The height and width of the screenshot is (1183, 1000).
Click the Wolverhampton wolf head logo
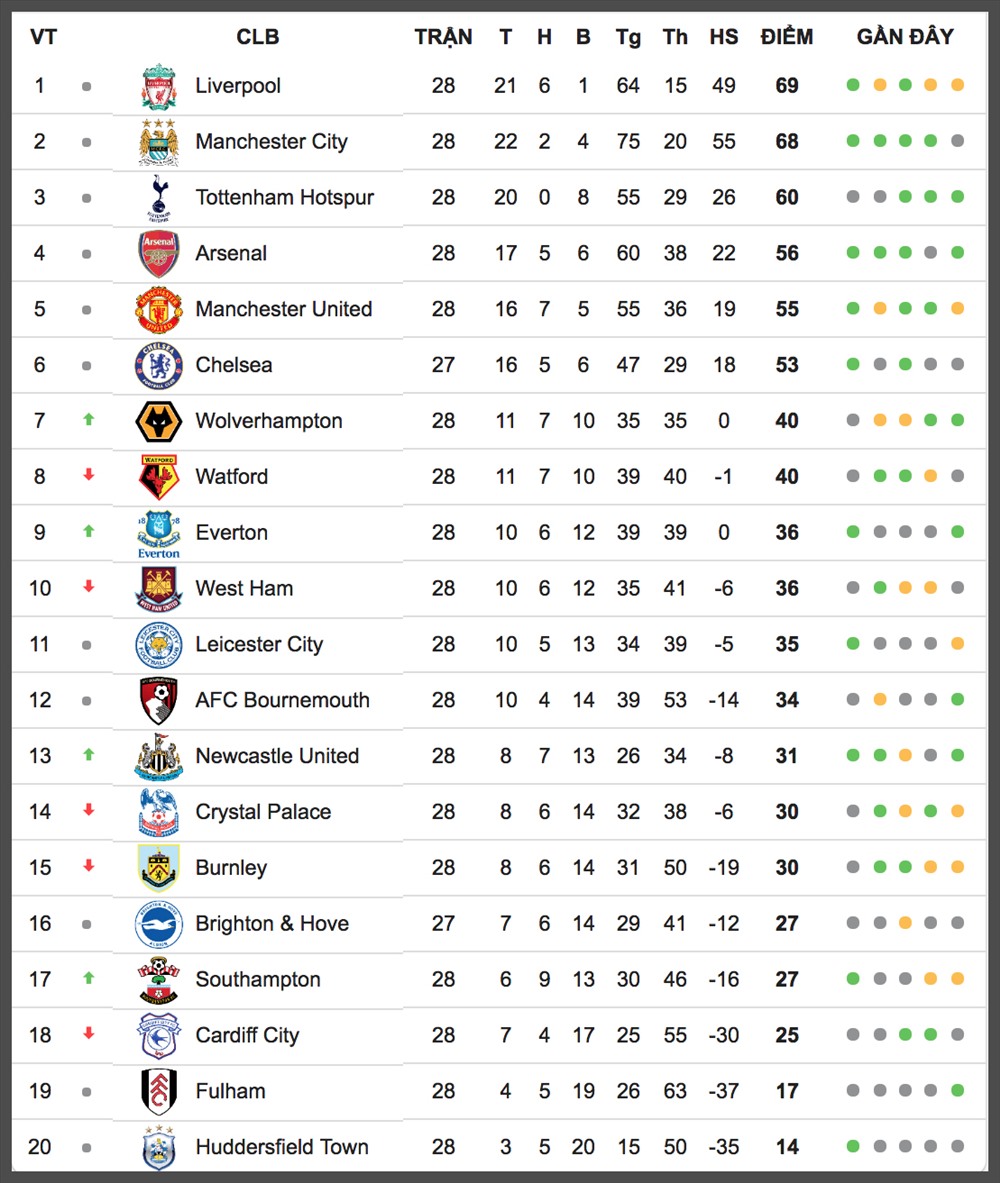click(x=158, y=421)
